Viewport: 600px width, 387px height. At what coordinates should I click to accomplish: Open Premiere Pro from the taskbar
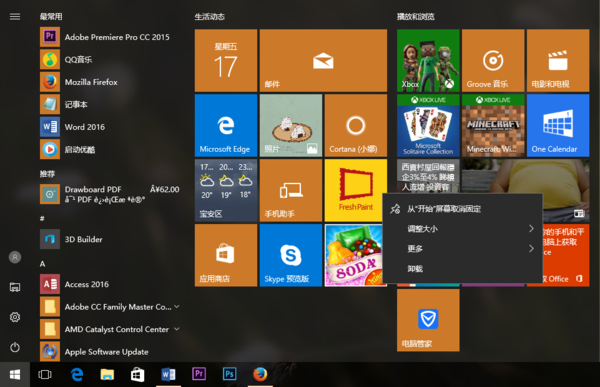tap(199, 375)
